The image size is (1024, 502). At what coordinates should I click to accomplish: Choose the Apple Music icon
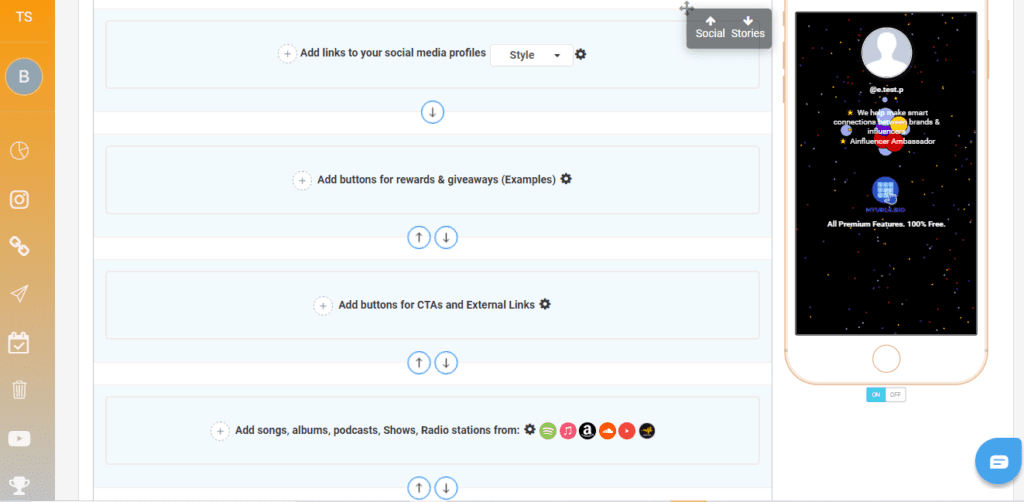pos(568,431)
